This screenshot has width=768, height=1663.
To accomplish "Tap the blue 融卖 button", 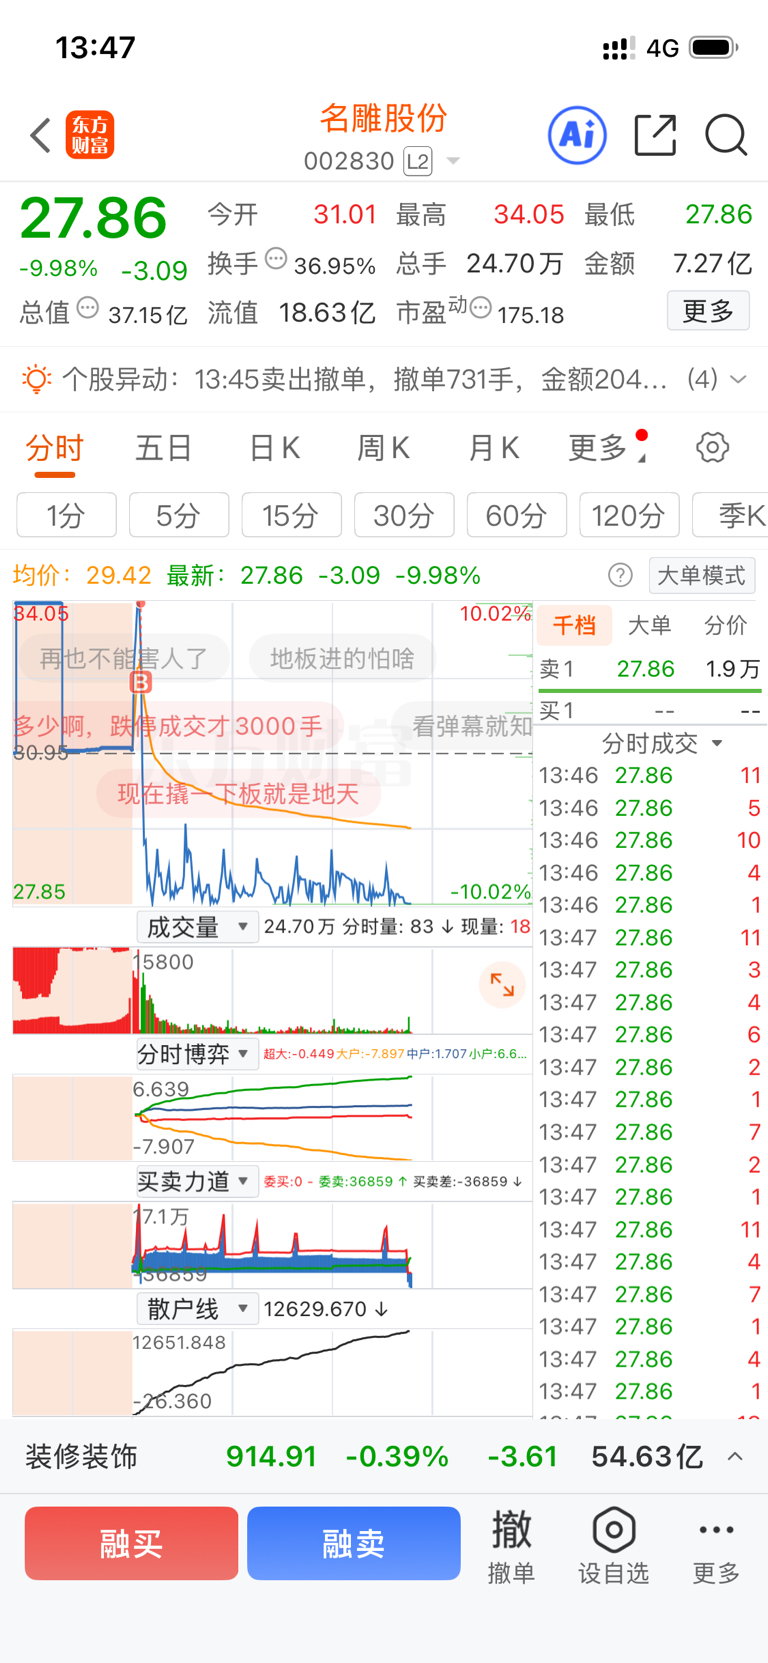I will (353, 1543).
